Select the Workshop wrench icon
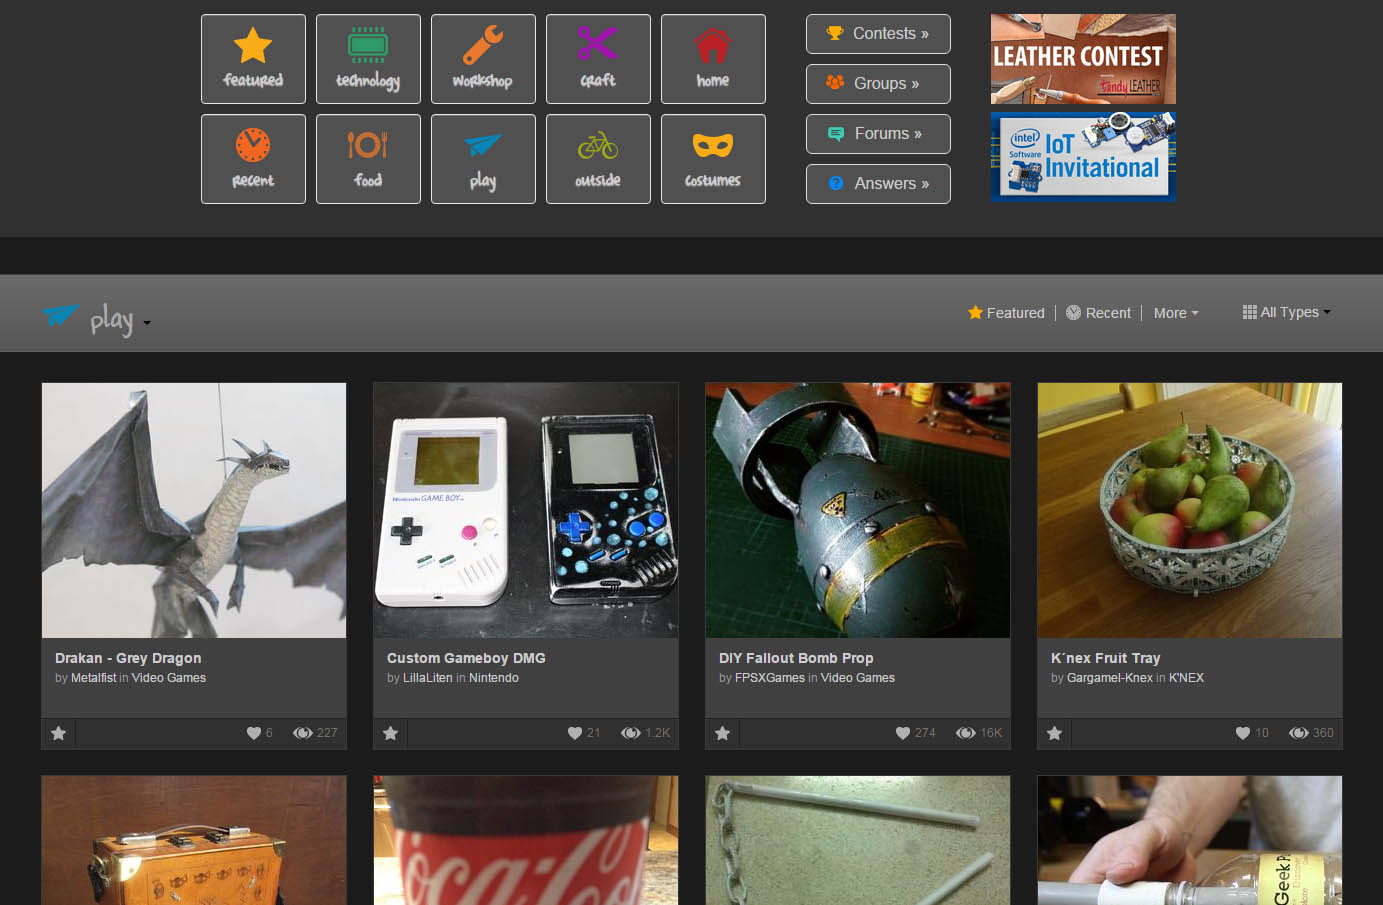 tap(483, 58)
